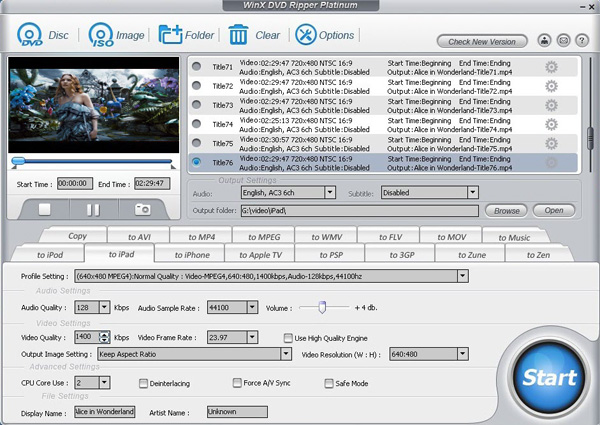600x425 pixels.
Task: Switch to the to PSP tab
Action: click(x=330, y=254)
